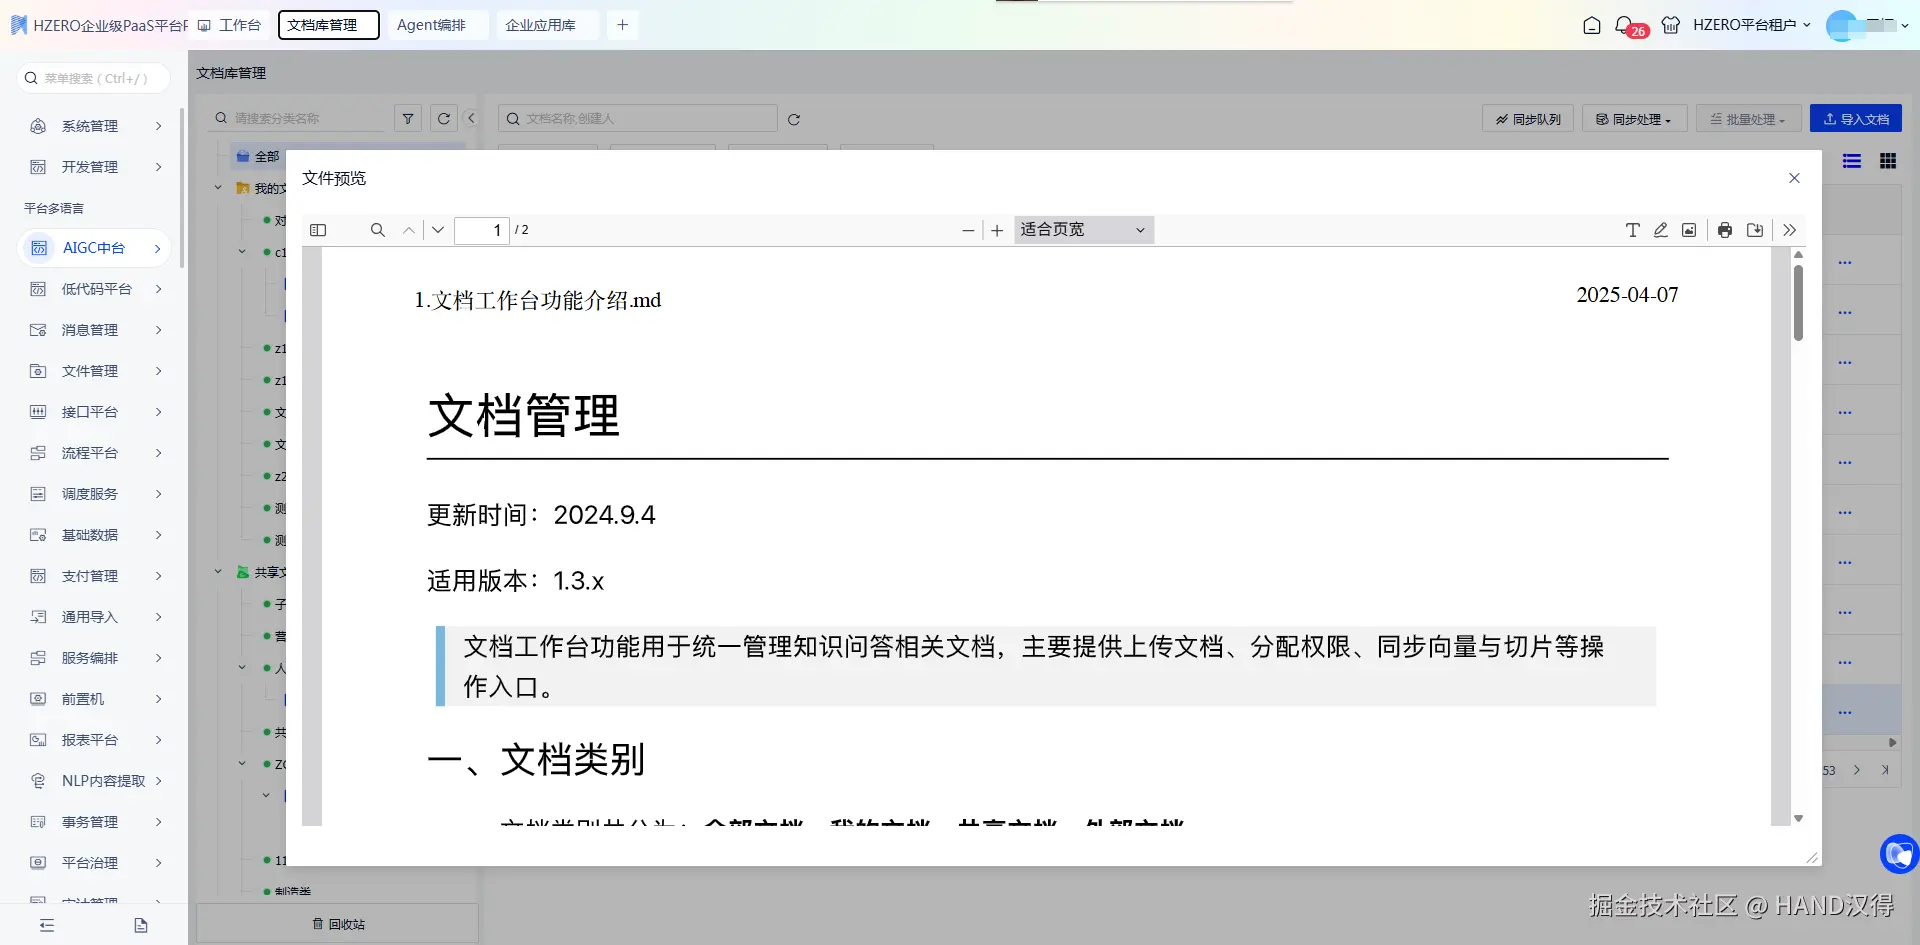The height and width of the screenshot is (945, 1920).
Task: Open more tools in preview toolbar
Action: tap(1790, 230)
